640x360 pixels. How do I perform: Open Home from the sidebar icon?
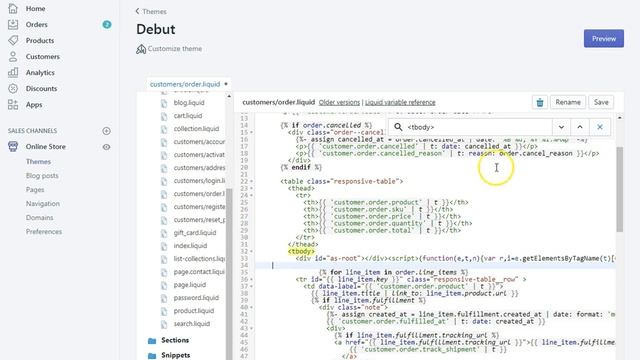(x=13, y=8)
